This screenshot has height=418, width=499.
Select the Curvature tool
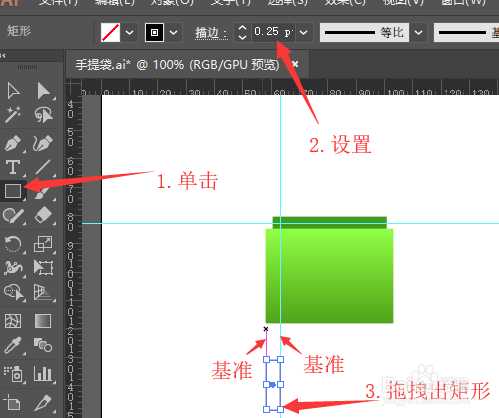tap(43, 143)
